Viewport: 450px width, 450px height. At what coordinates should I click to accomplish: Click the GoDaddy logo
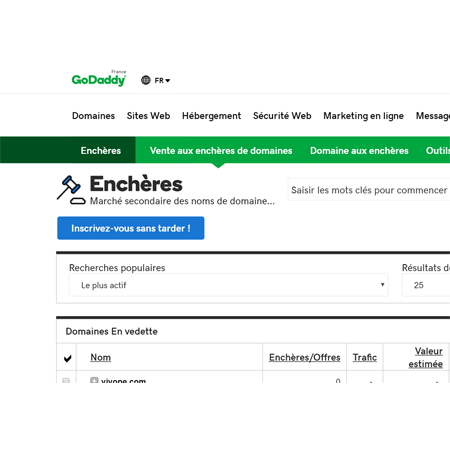pyautogui.click(x=99, y=79)
